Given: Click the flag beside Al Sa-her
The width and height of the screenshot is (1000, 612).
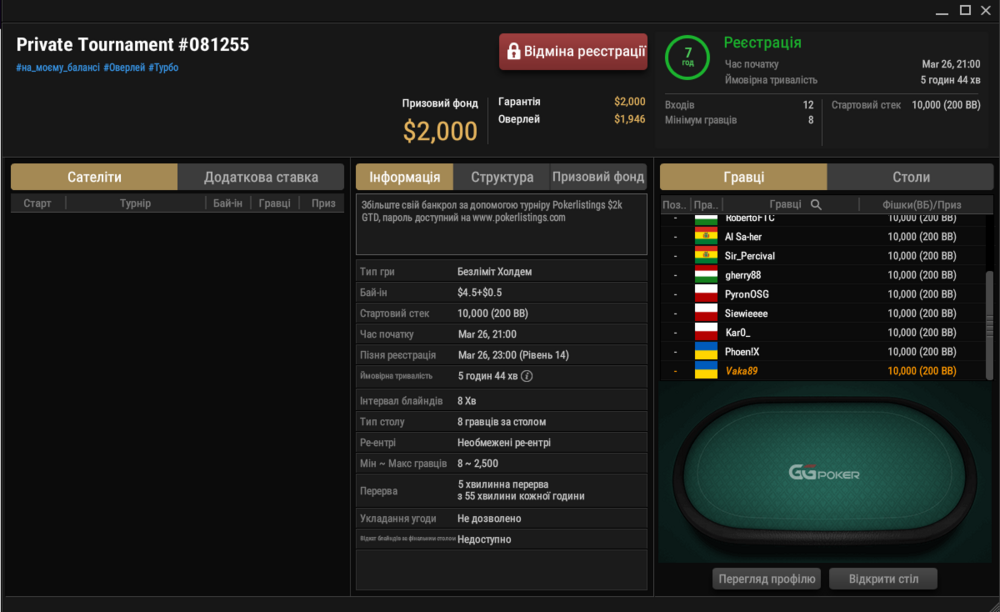Looking at the screenshot, I should (706, 237).
